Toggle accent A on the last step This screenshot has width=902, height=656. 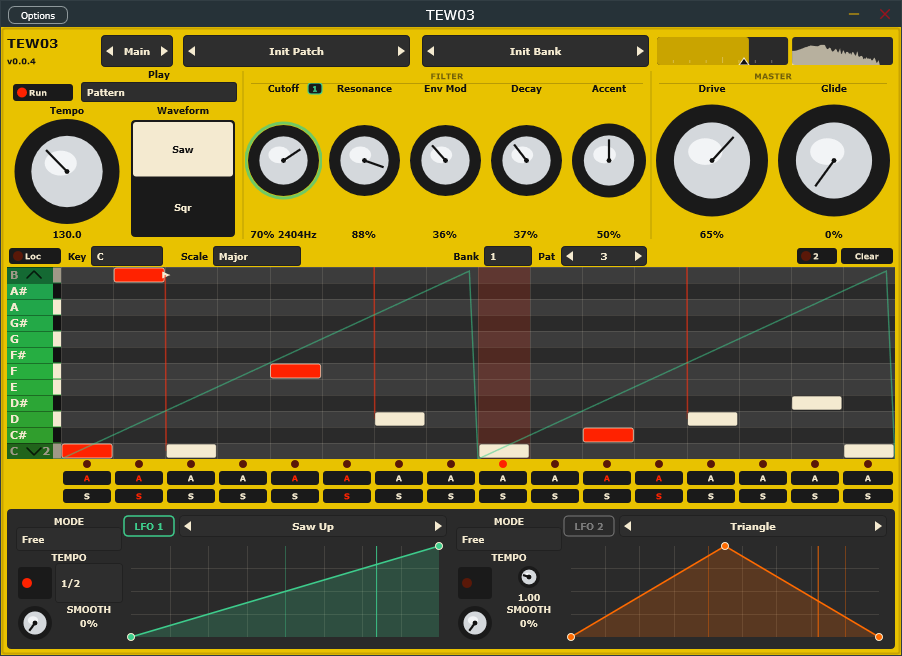click(867, 478)
